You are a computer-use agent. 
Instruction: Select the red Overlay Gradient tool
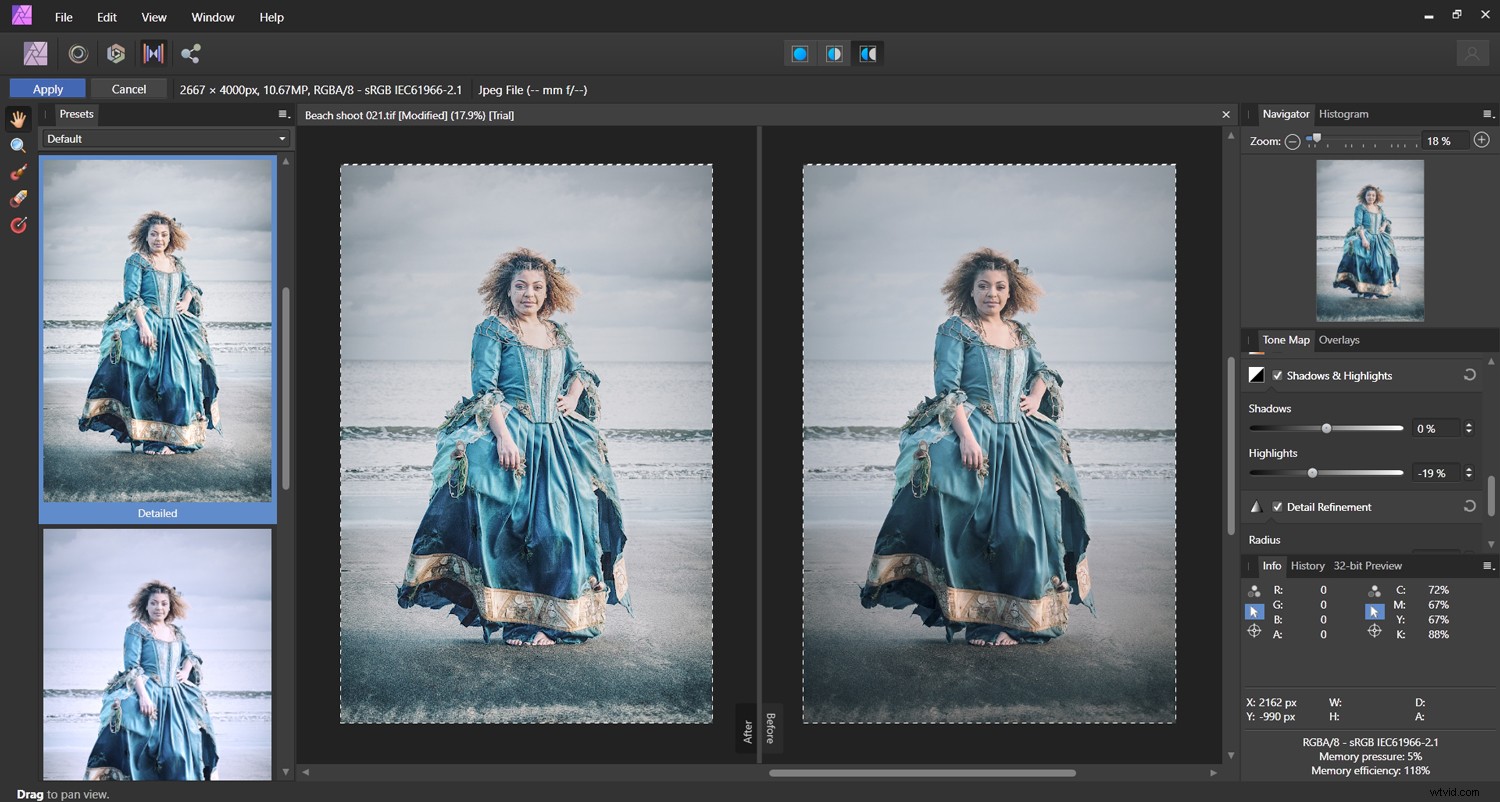coord(17,225)
